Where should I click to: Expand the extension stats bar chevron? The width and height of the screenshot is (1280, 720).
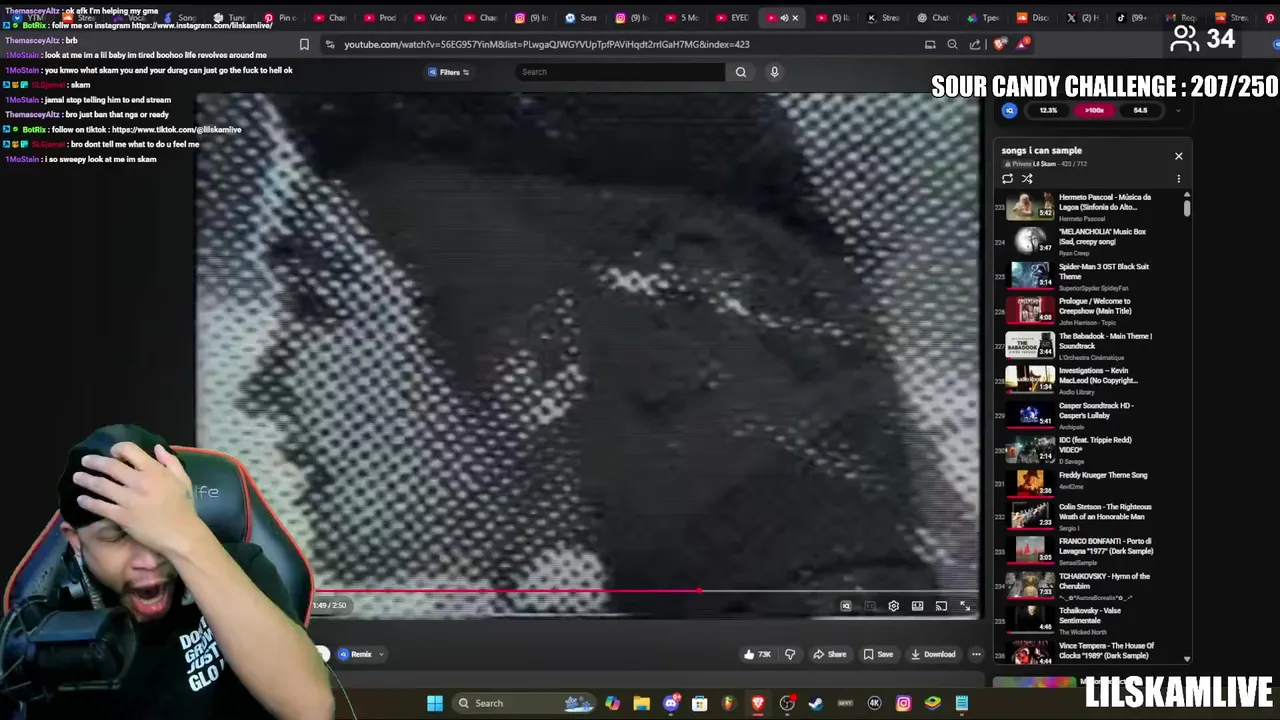click(x=1177, y=110)
